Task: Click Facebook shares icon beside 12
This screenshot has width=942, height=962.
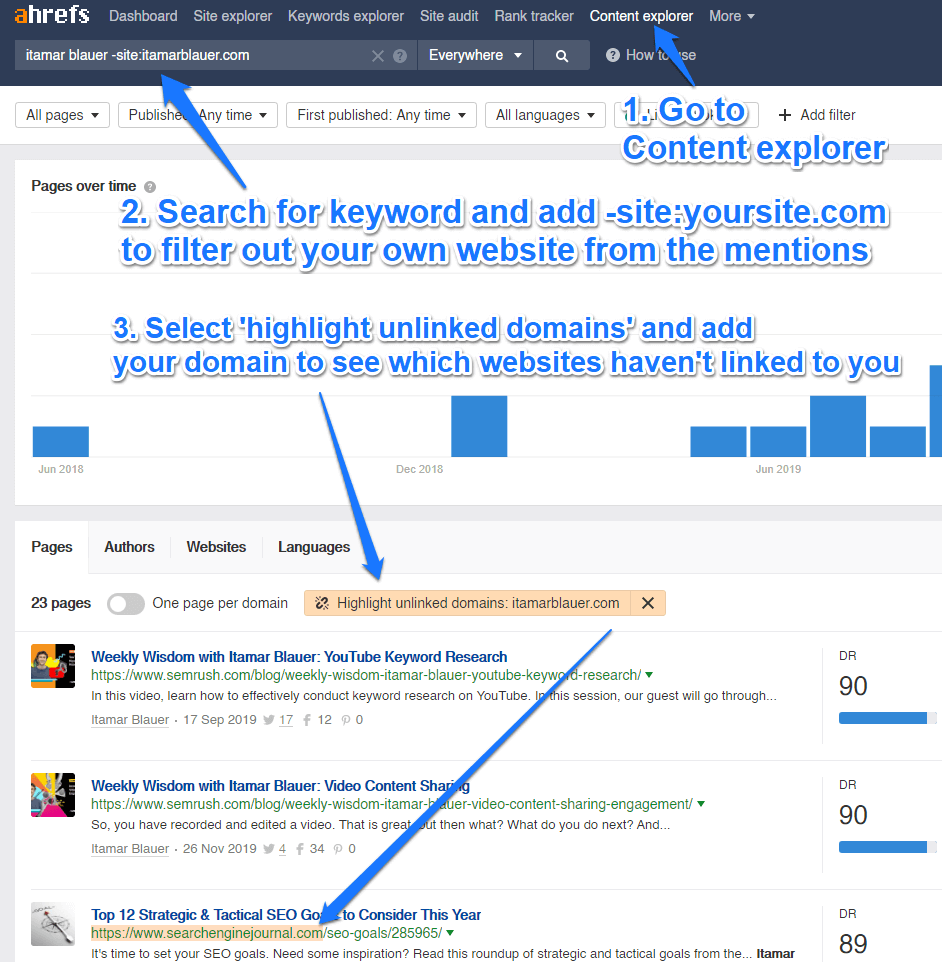Action: 307,720
